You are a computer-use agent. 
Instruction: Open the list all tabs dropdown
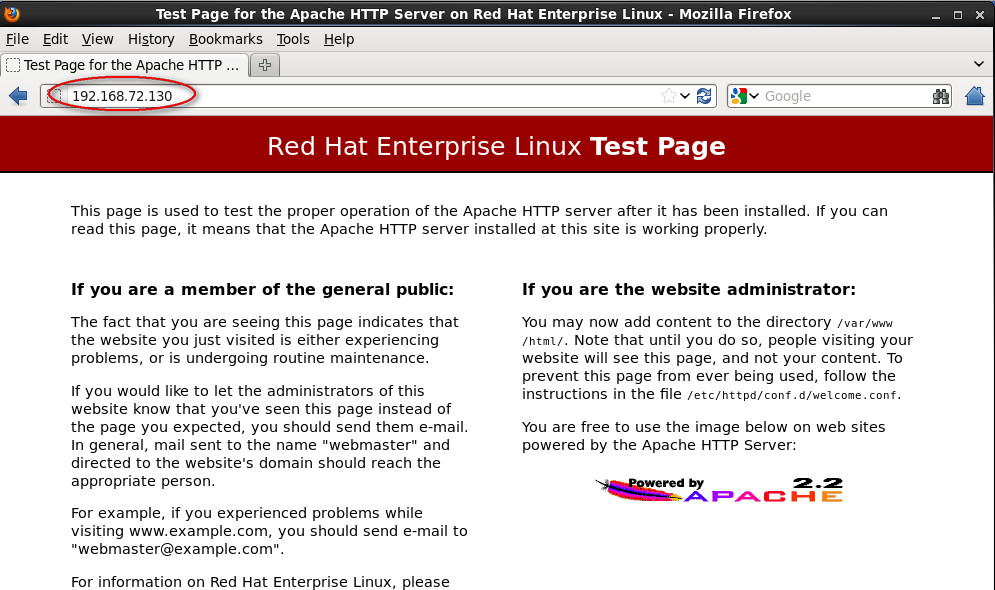pyautogui.click(x=979, y=64)
